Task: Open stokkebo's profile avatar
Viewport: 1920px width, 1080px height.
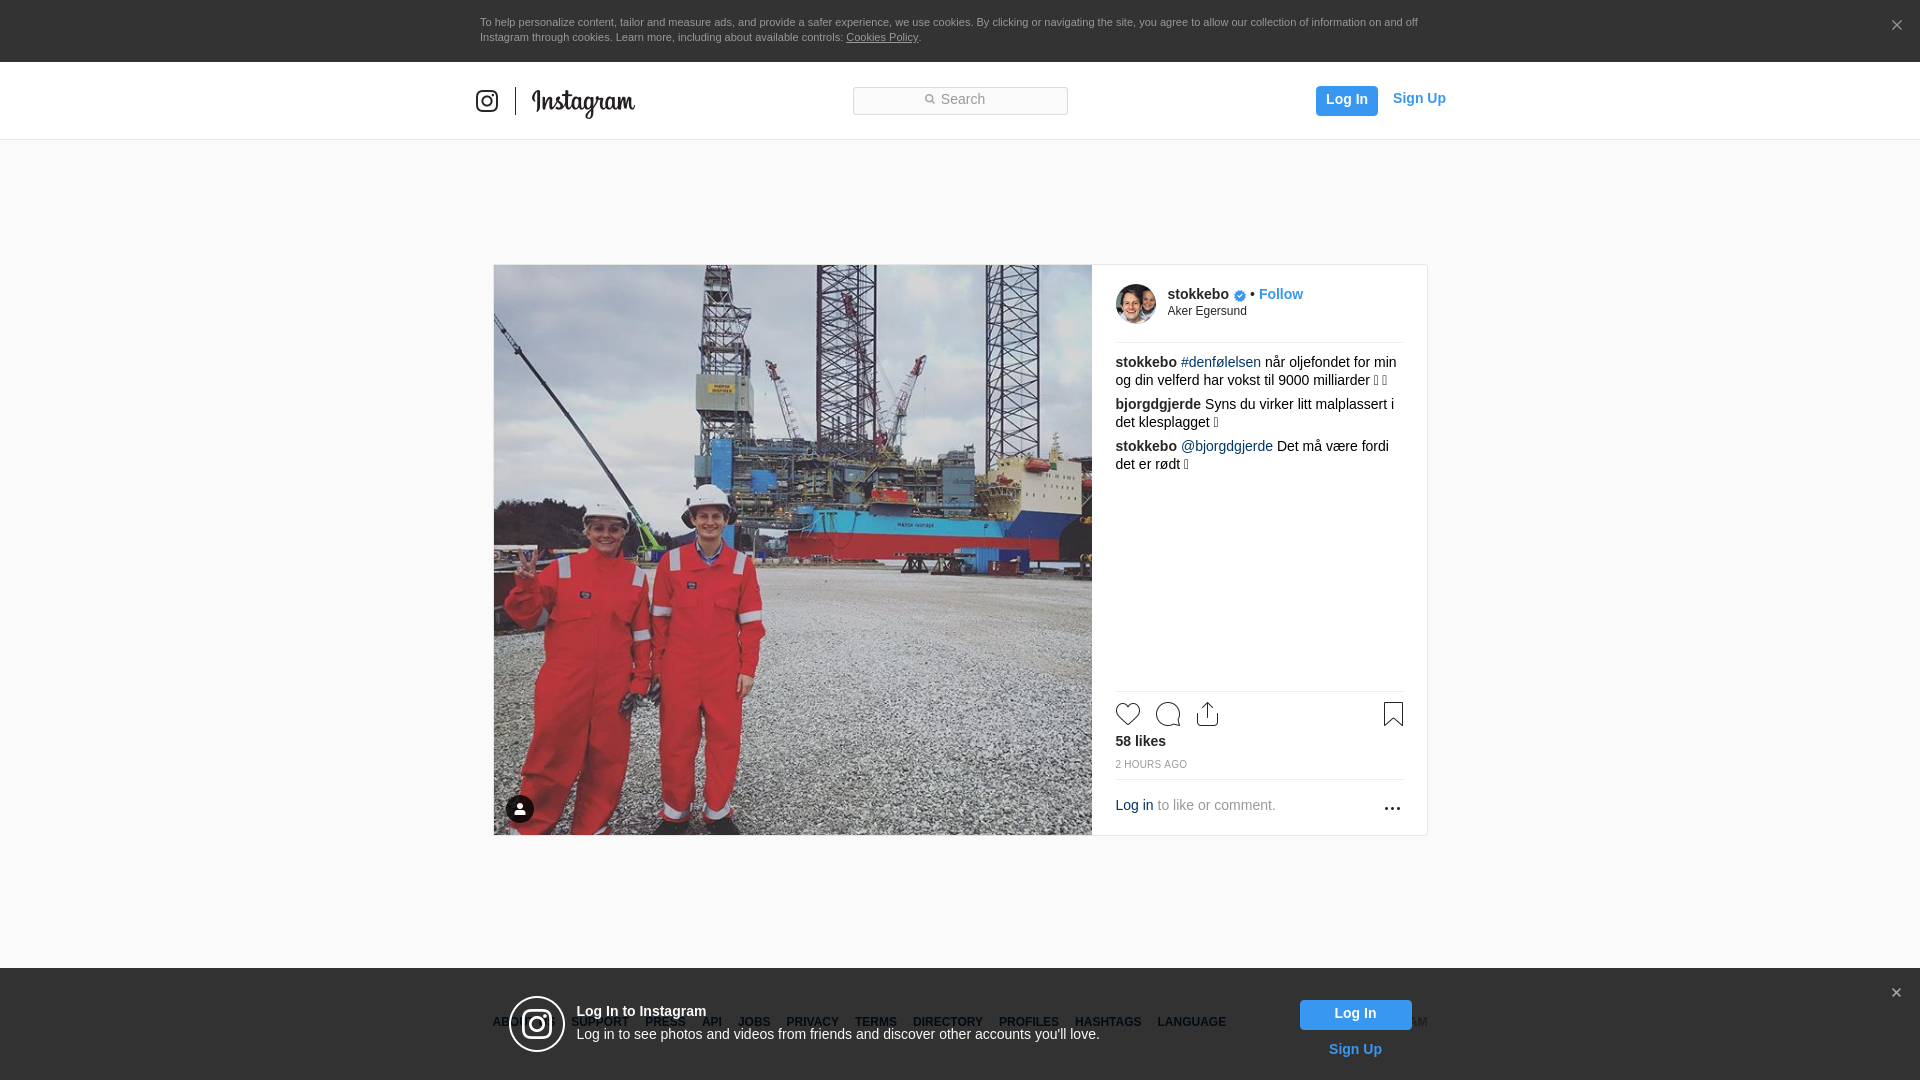Action: coord(1135,303)
